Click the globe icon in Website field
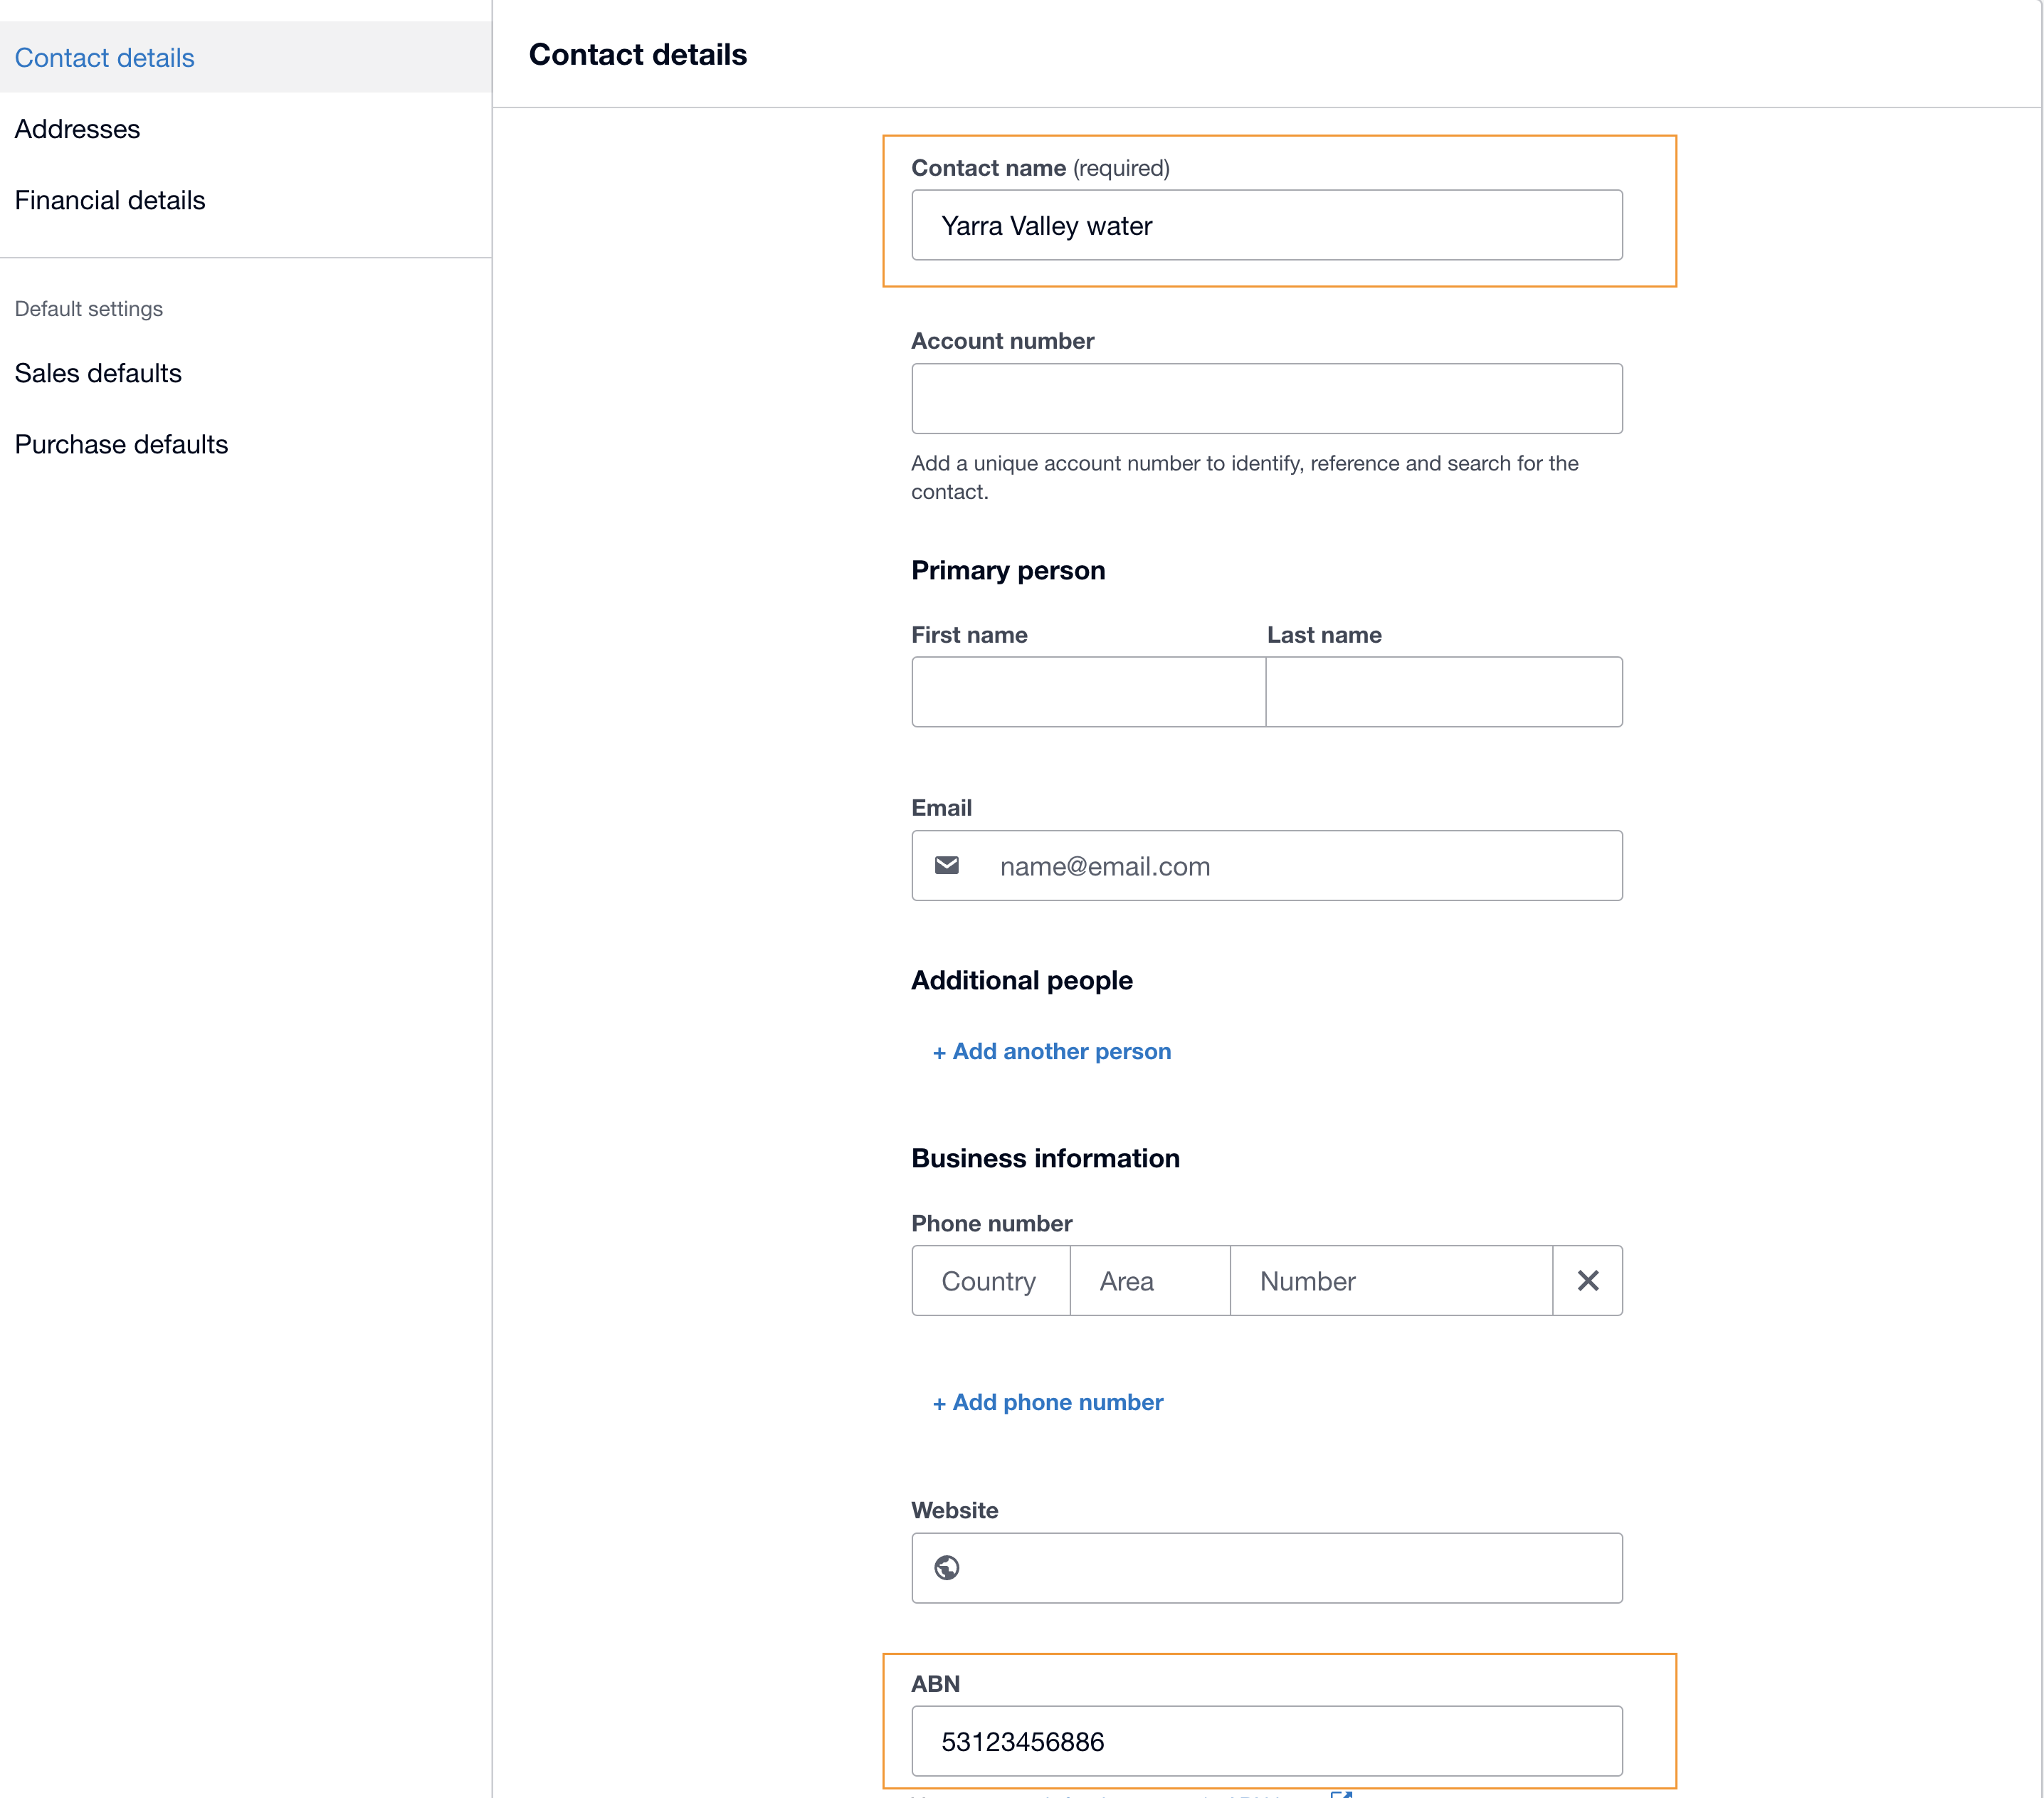Screen dimensions: 2044x1798 click(946, 1567)
